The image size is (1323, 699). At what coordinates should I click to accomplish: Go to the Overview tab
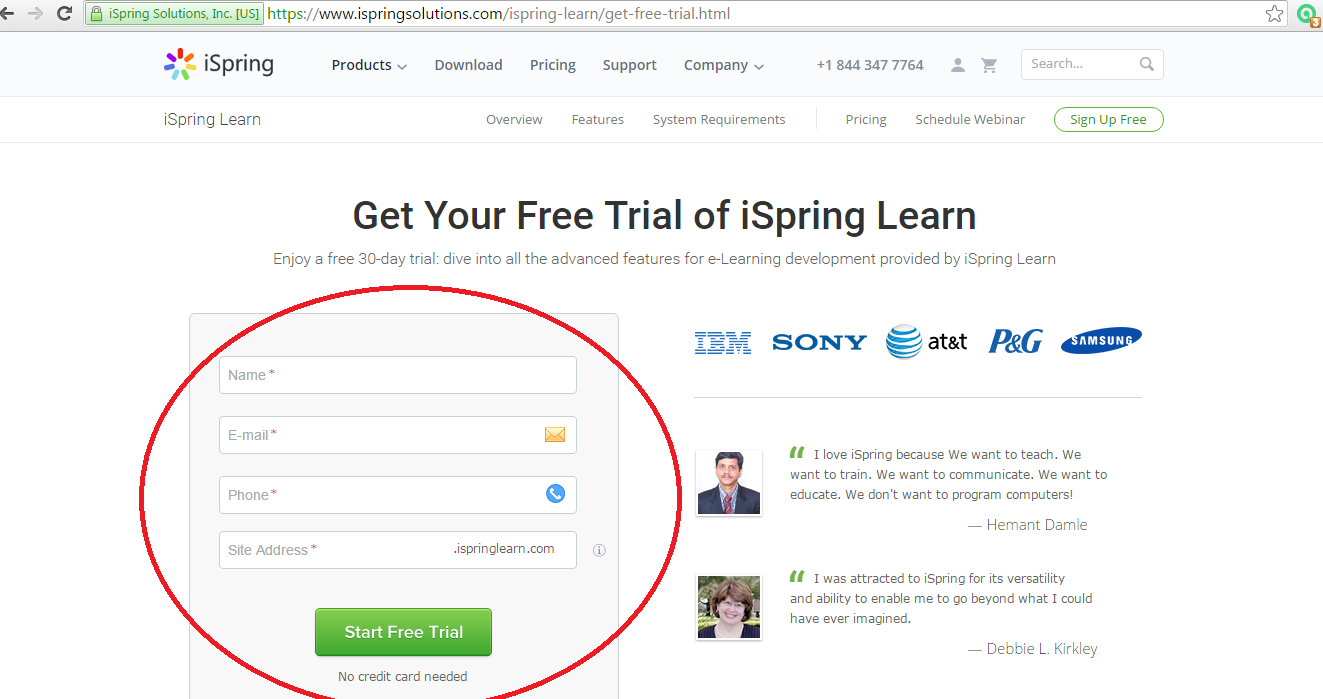pos(514,119)
